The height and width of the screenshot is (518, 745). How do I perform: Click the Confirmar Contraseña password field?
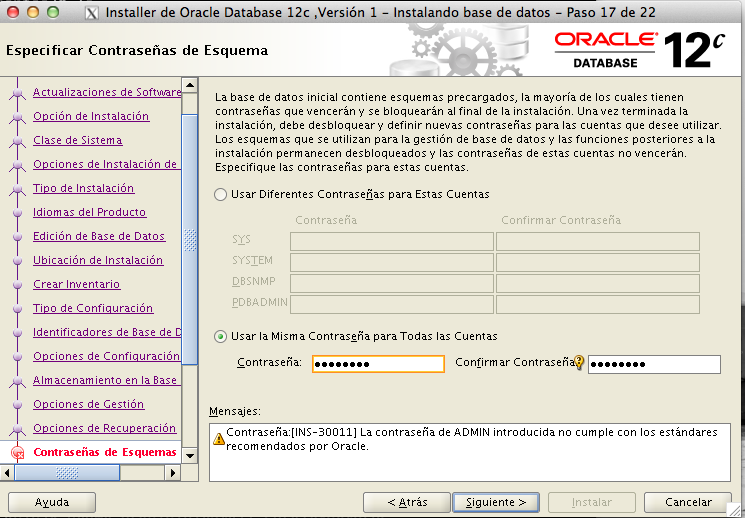coord(654,365)
